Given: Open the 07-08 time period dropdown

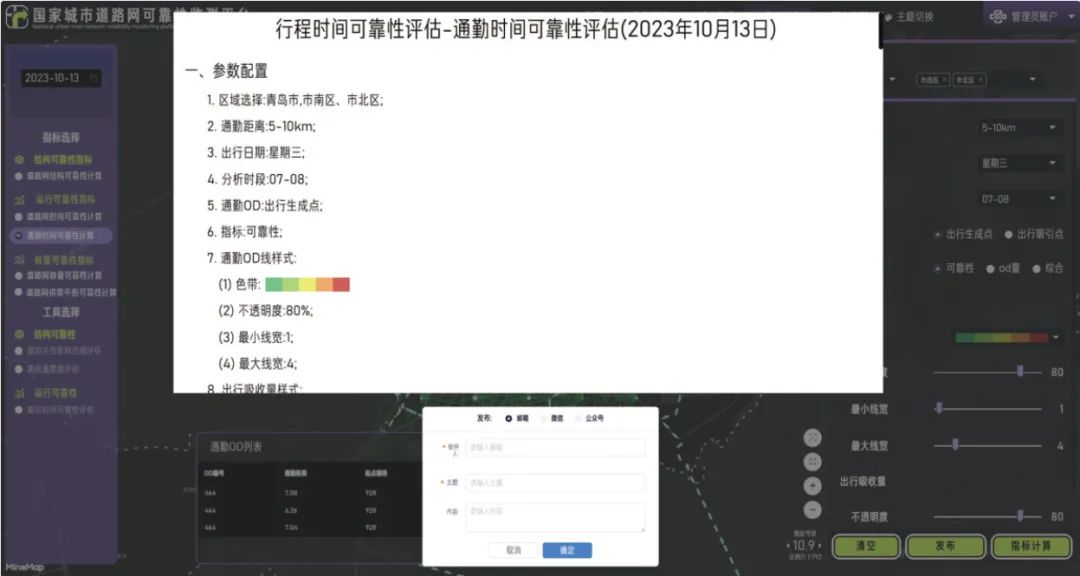Looking at the screenshot, I should (x=1019, y=199).
